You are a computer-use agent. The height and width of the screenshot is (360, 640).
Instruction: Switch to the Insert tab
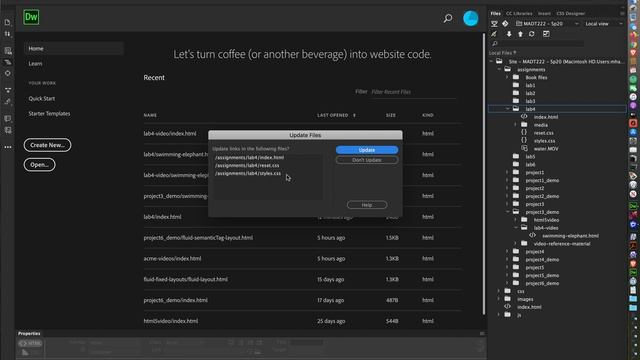(x=544, y=13)
